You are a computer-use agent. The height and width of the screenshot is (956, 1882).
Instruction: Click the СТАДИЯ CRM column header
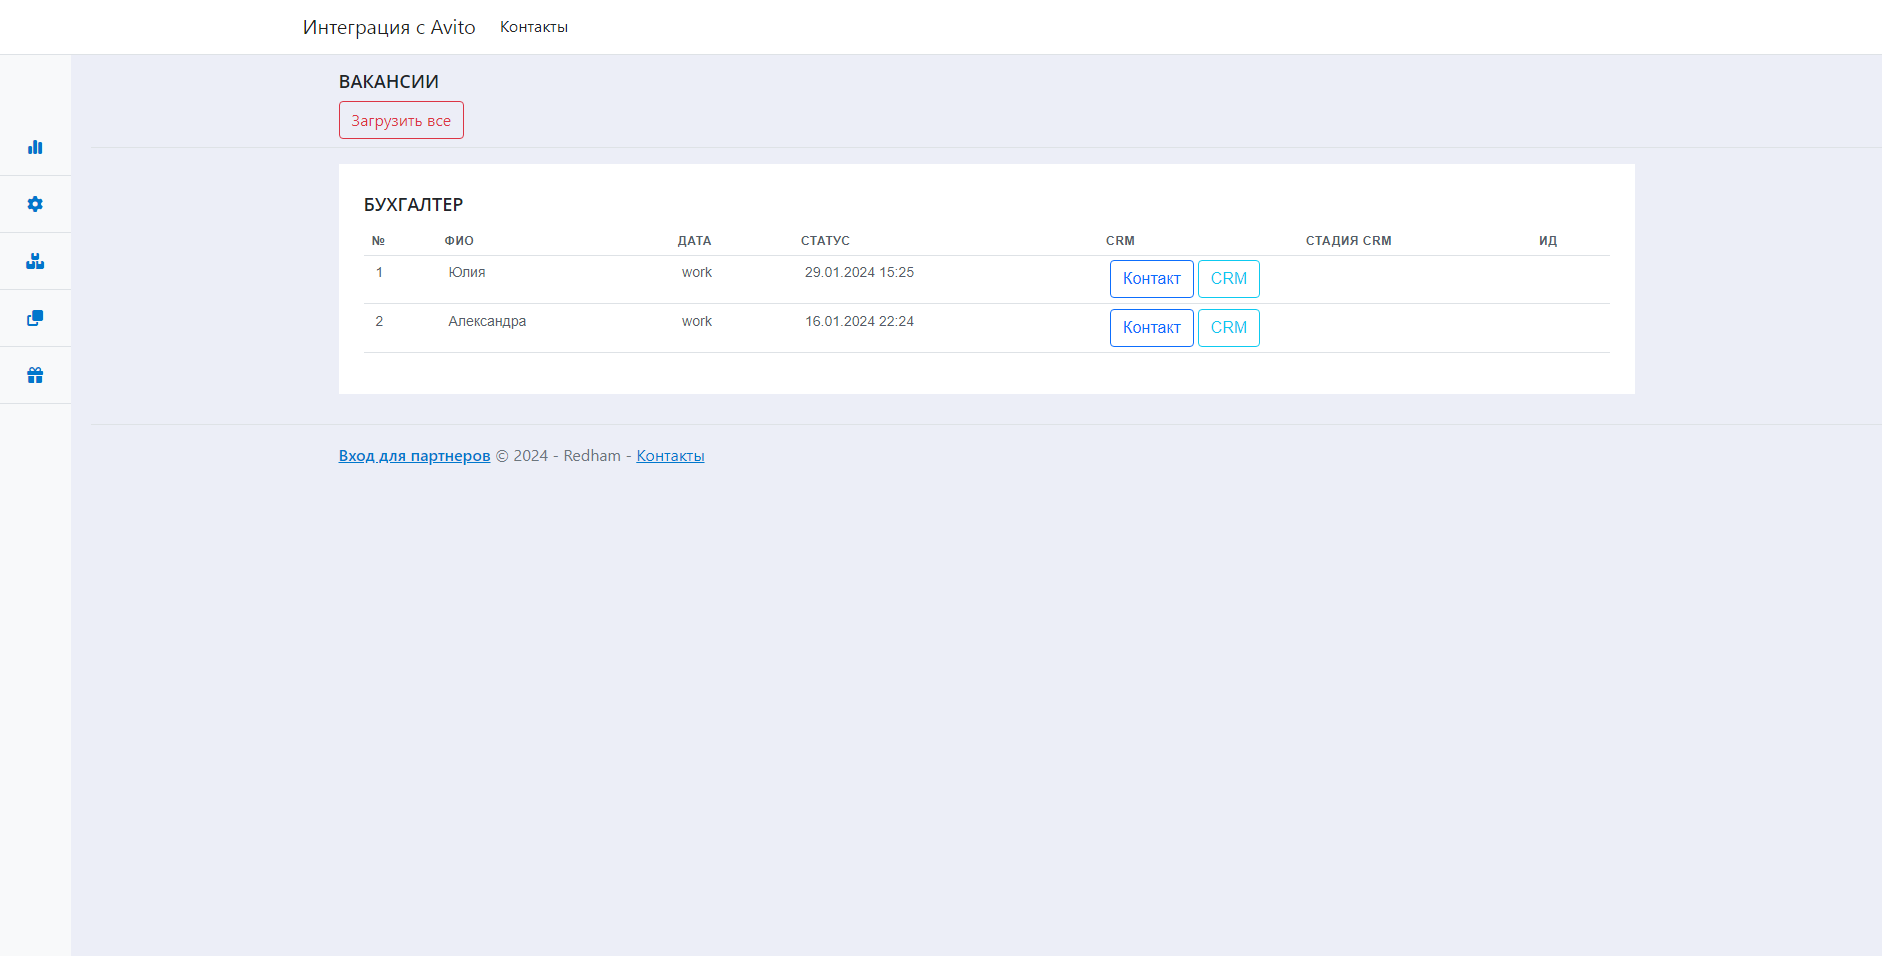pyautogui.click(x=1348, y=241)
